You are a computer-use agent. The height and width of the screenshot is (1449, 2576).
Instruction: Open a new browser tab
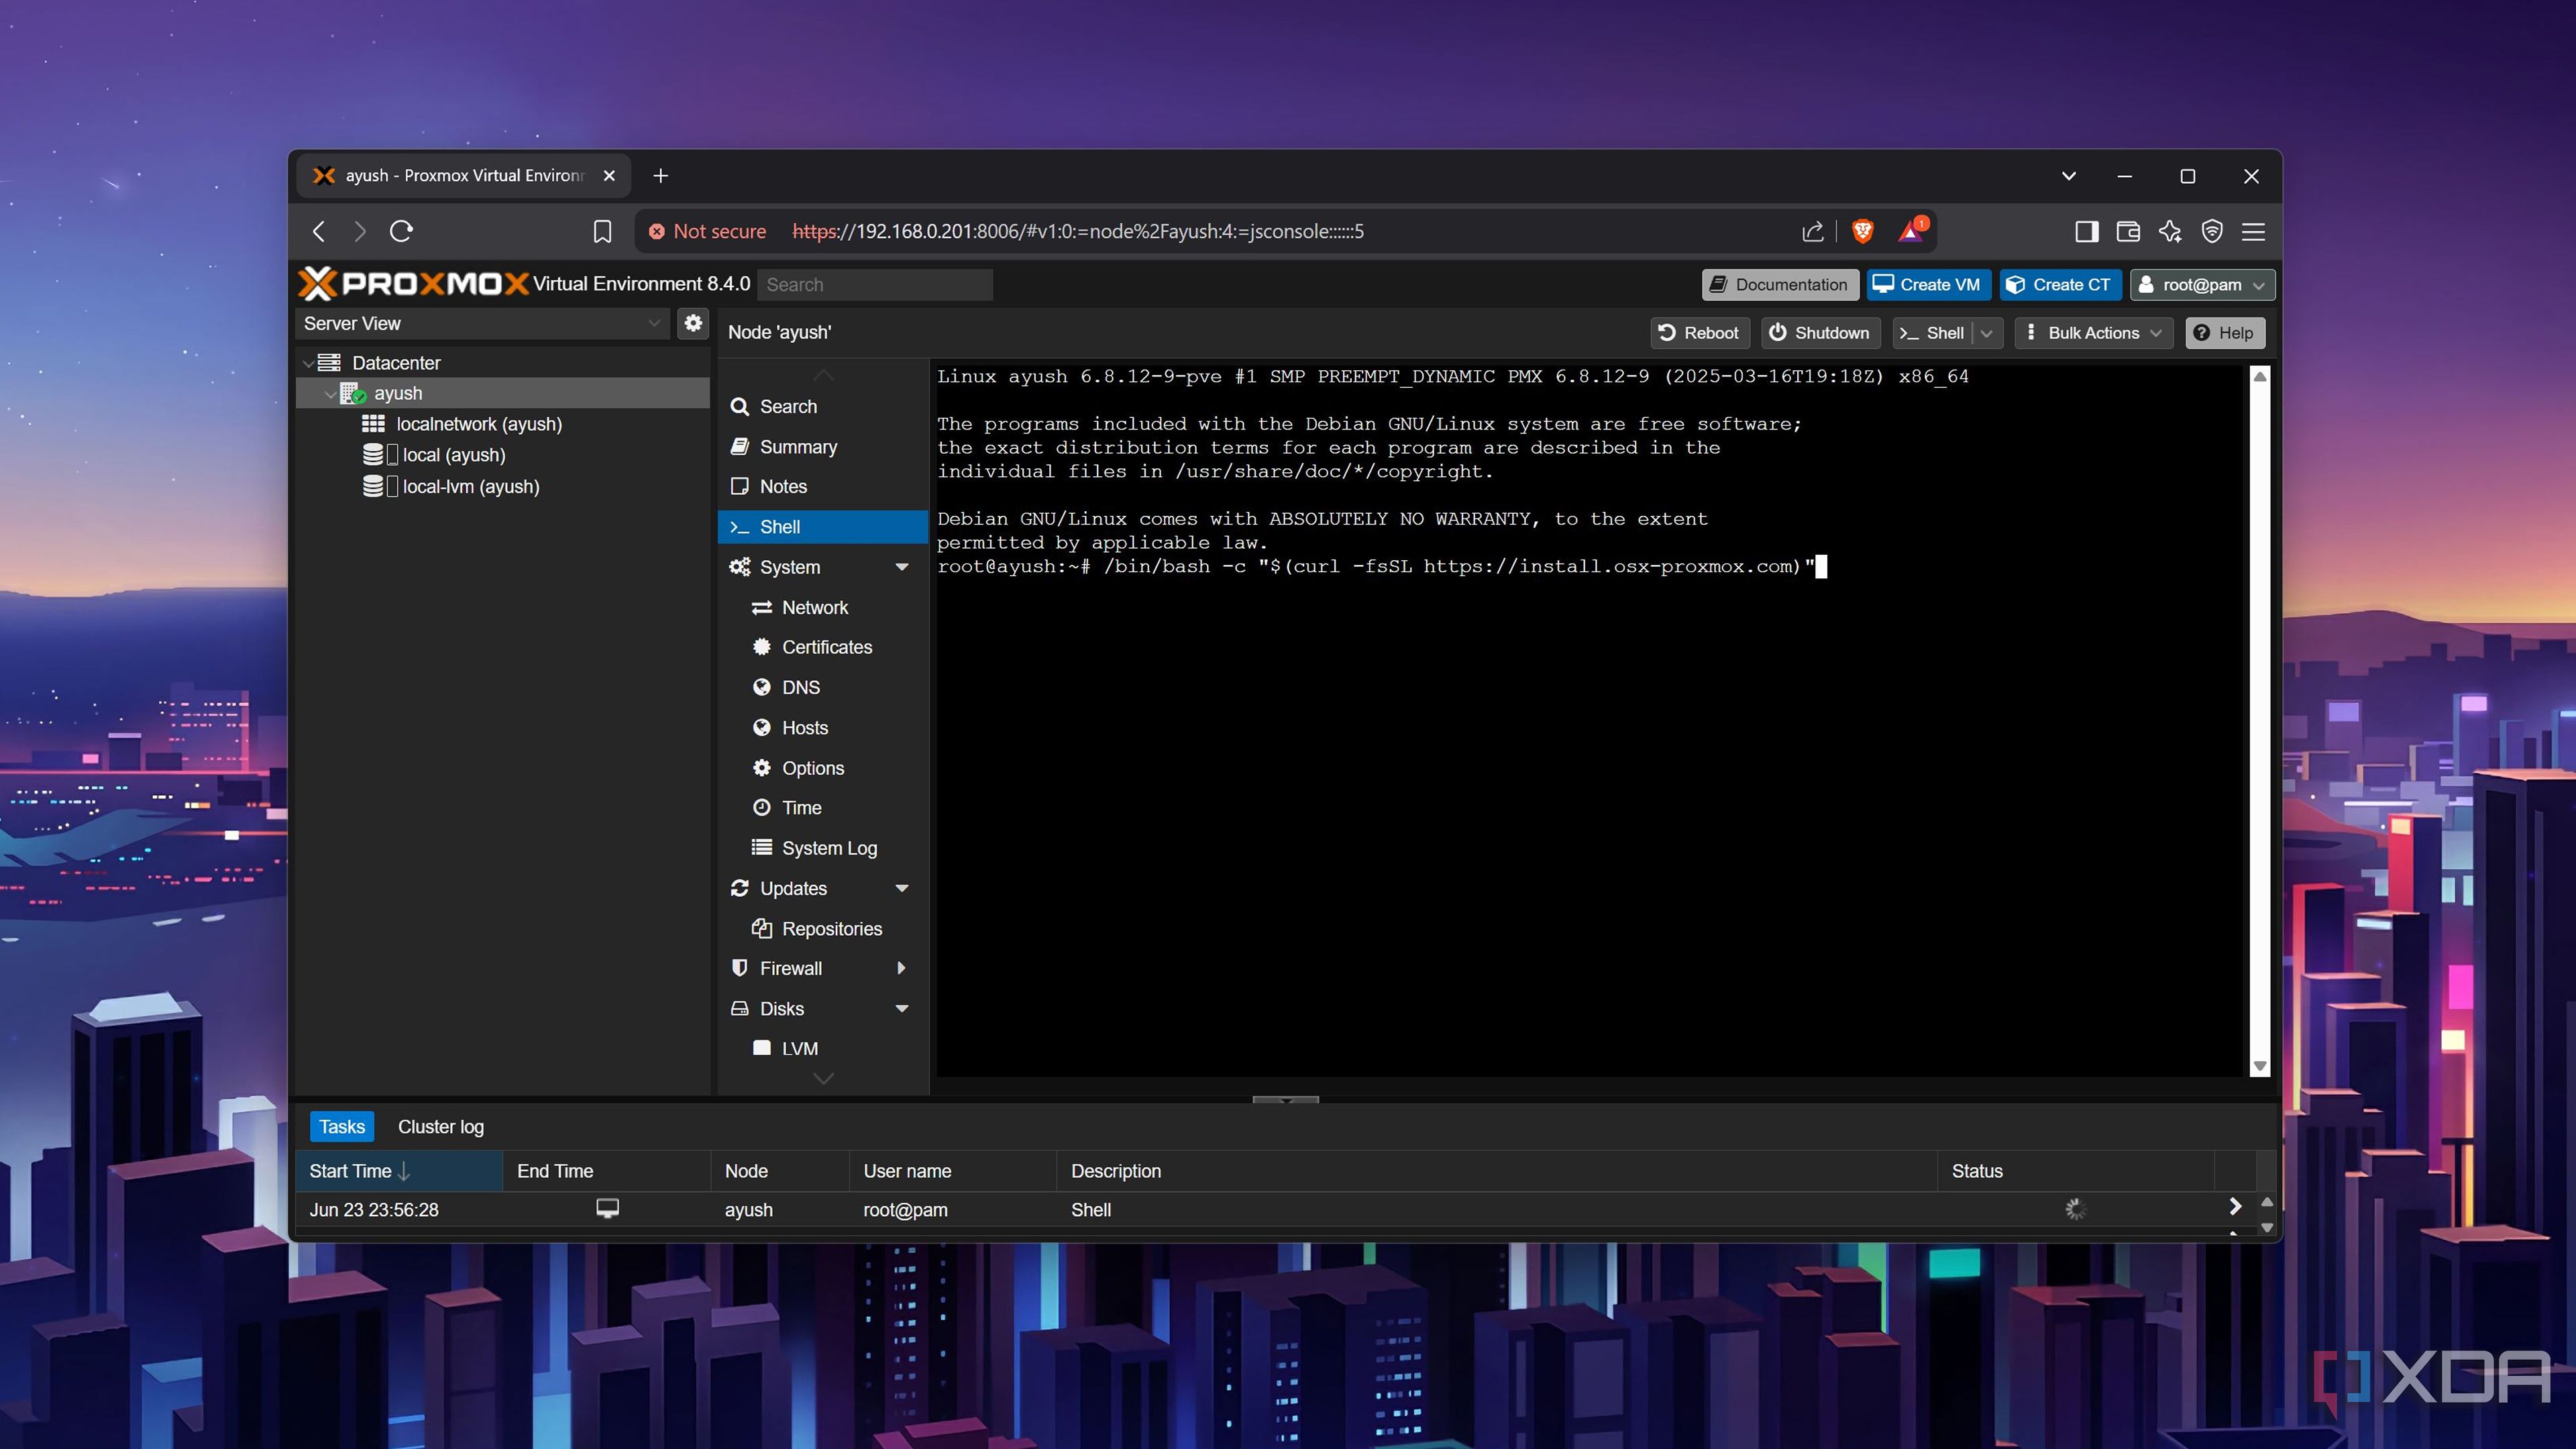(x=660, y=176)
